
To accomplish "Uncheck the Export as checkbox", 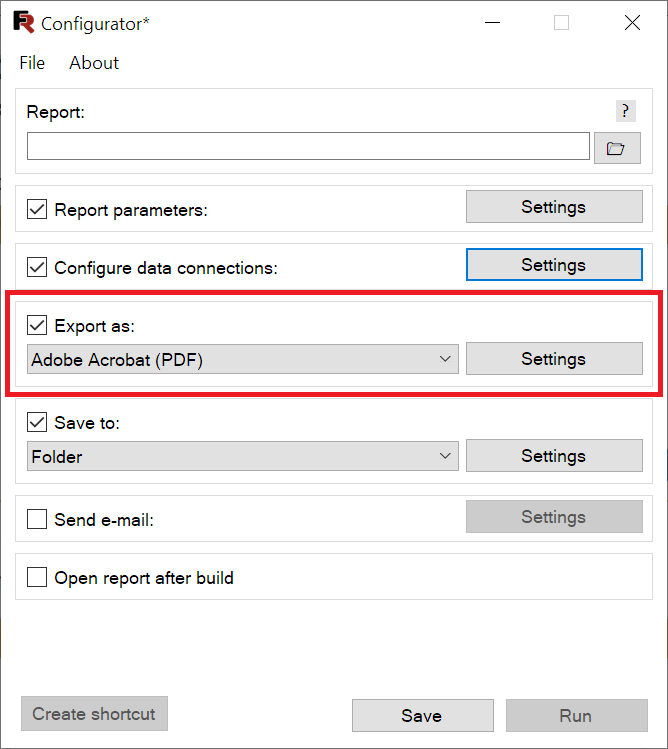I will pos(37,325).
